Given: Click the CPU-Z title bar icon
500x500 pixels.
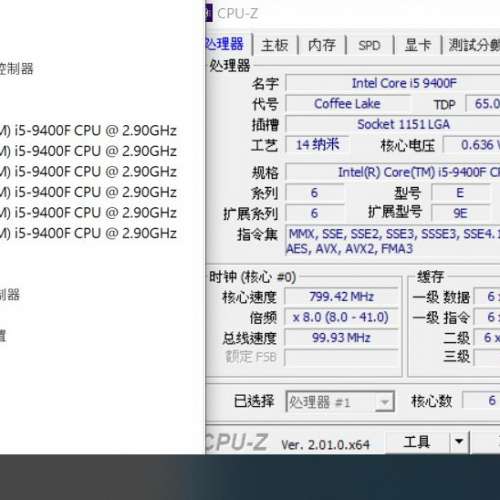Looking at the screenshot, I should pos(208,14).
